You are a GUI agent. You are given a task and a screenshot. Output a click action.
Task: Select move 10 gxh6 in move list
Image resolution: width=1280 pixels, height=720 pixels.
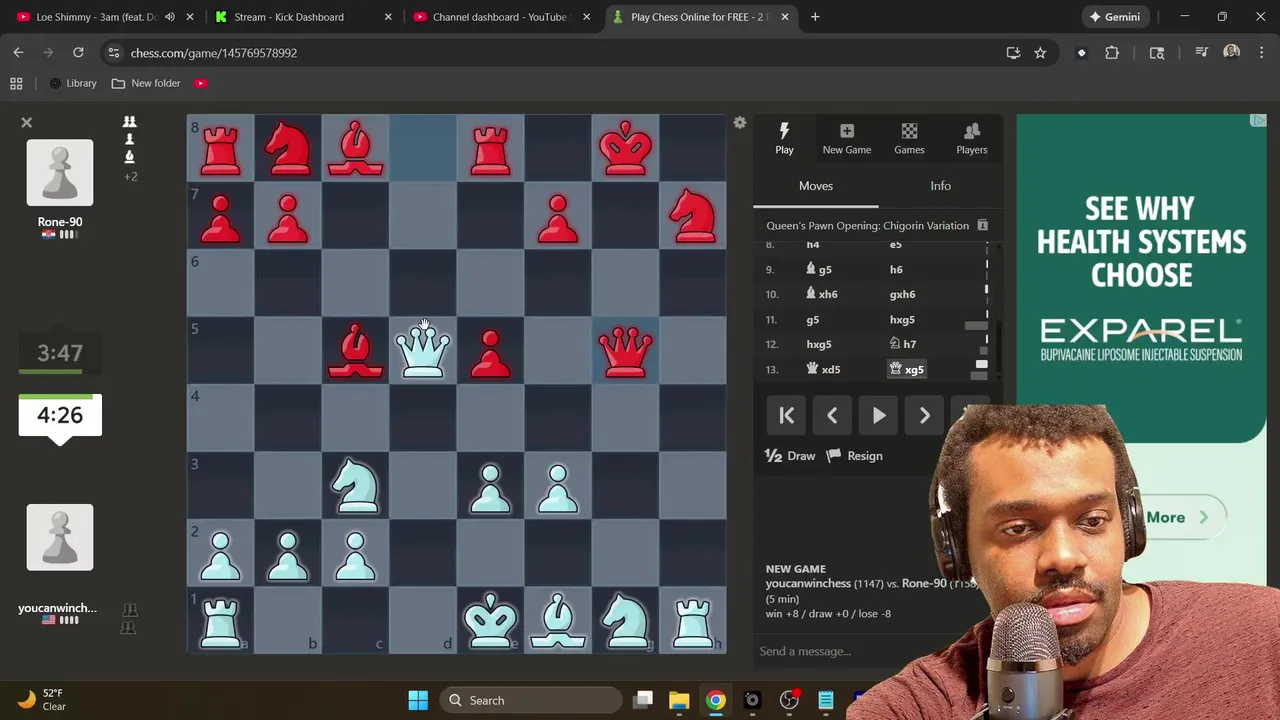tap(902, 294)
